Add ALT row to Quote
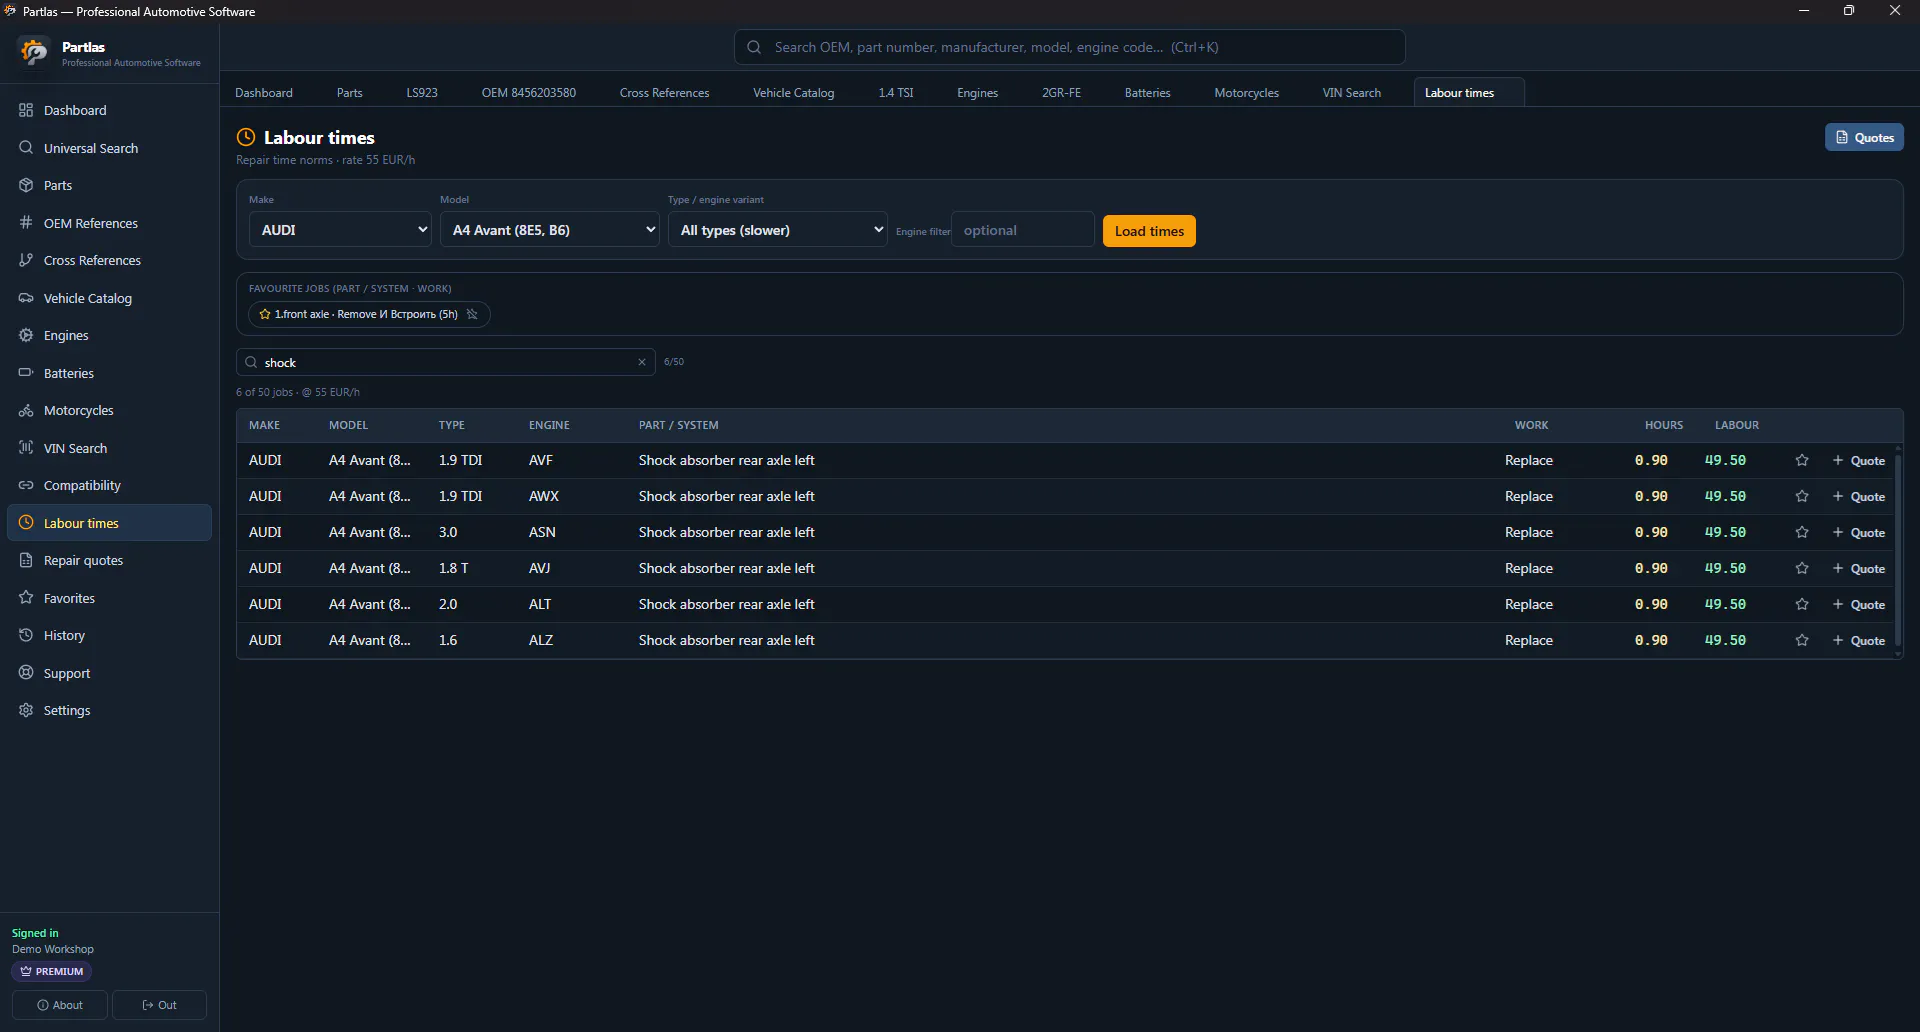Screen dimensions: 1920x1032 pyautogui.click(x=1859, y=605)
